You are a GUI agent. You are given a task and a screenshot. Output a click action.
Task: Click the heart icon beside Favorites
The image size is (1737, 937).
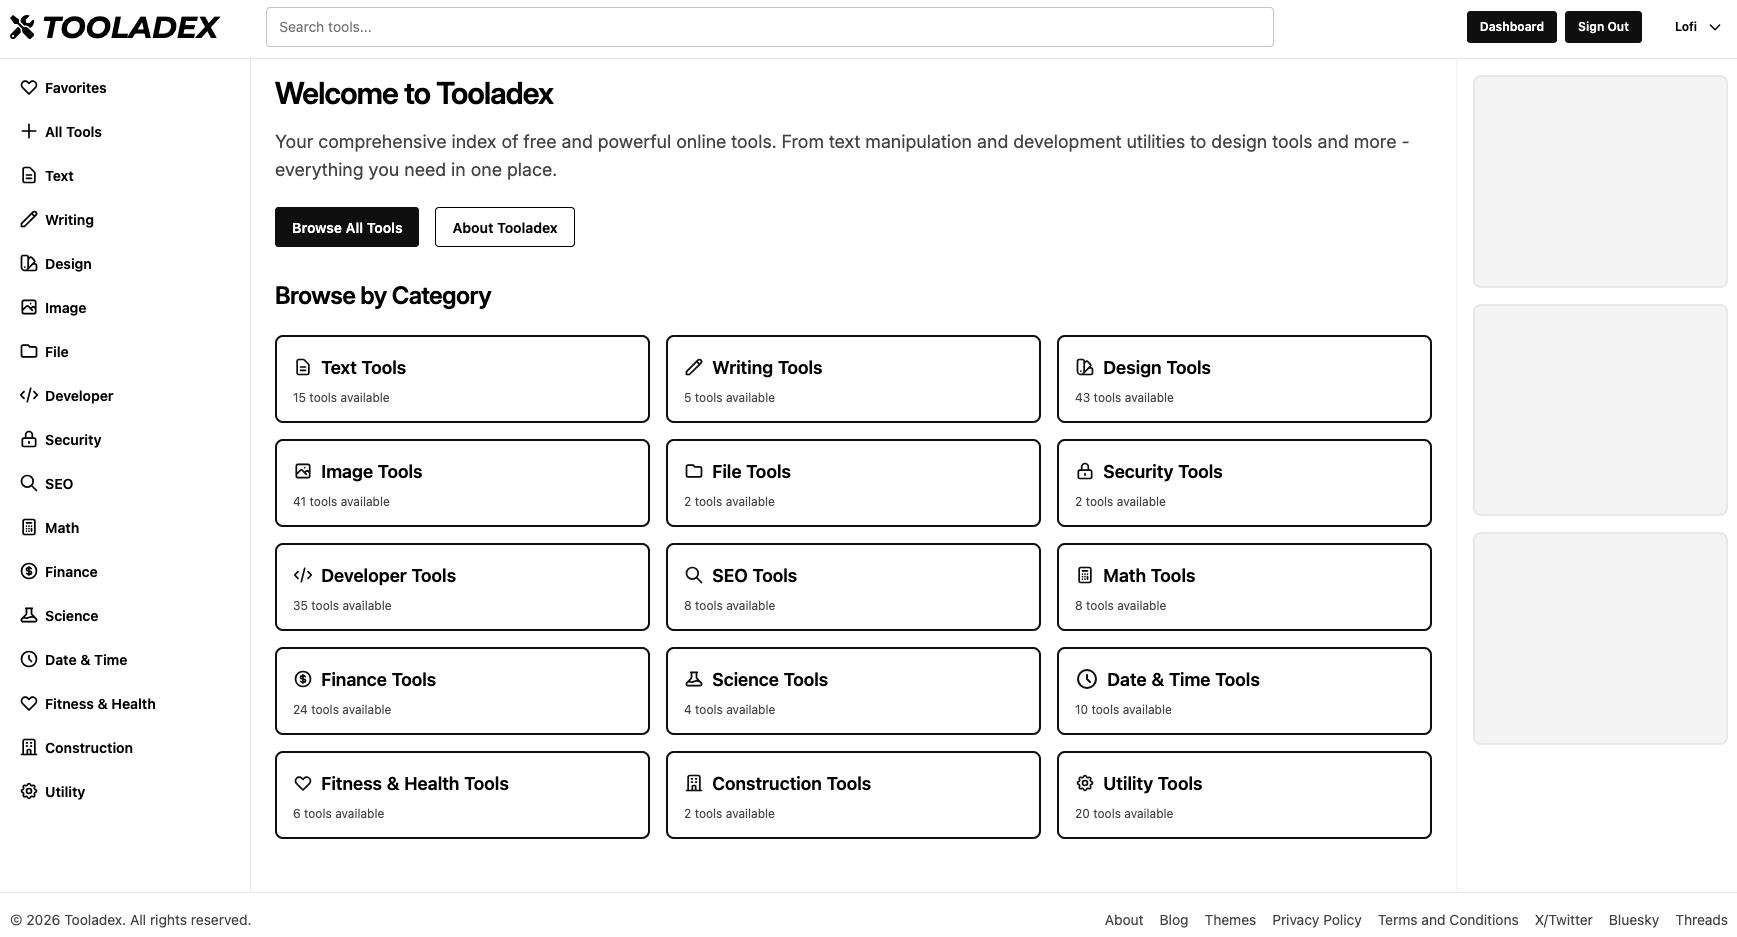click(29, 88)
